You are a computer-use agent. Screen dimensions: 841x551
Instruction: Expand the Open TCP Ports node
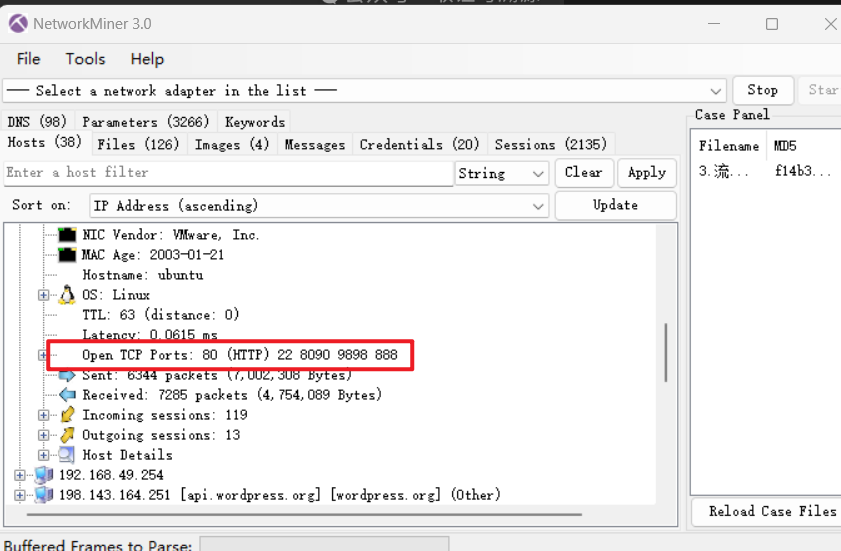pos(43,355)
